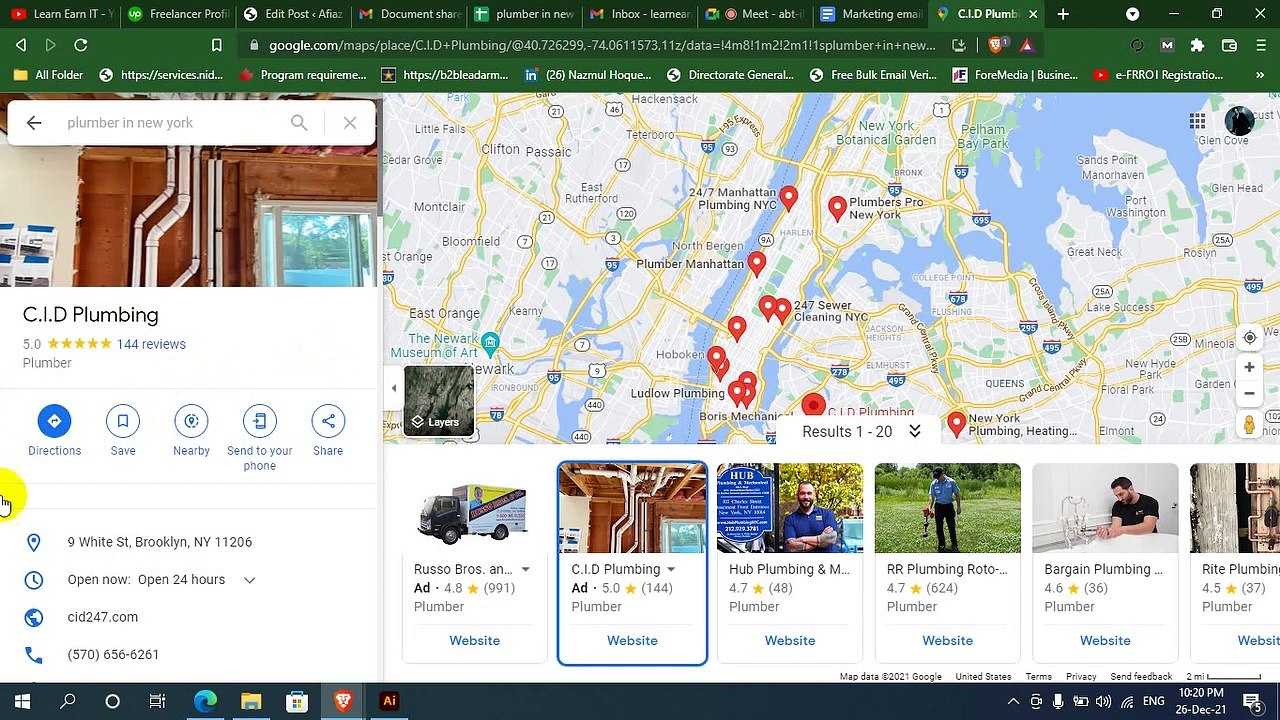Reload the current page
1280x720 pixels.
tap(81, 45)
